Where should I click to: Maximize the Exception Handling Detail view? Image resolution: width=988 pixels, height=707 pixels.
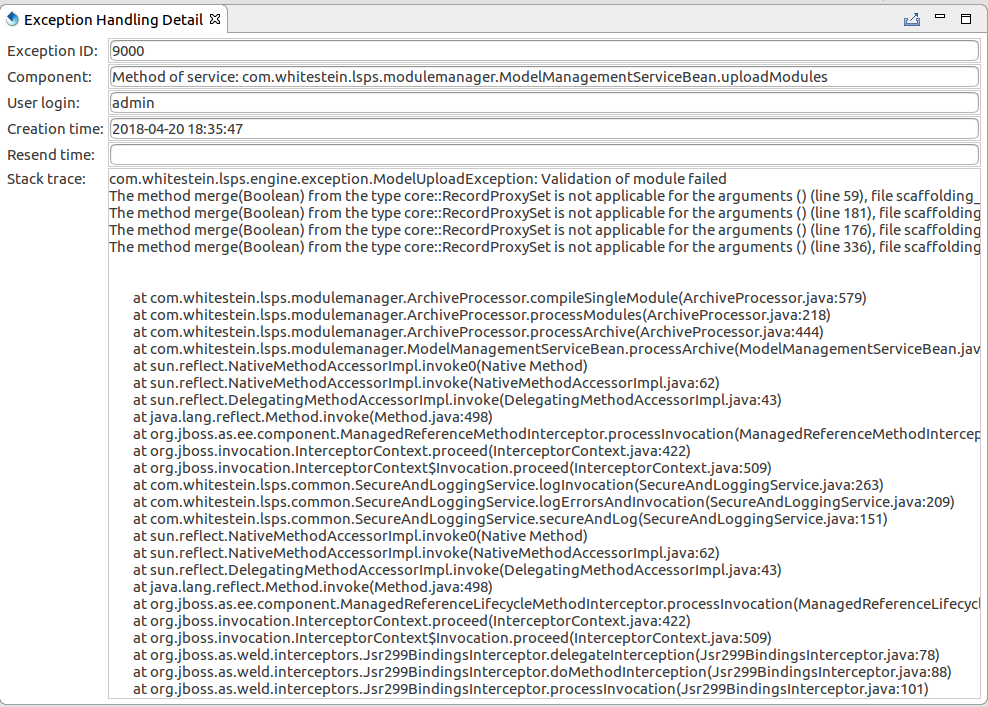tap(966, 19)
